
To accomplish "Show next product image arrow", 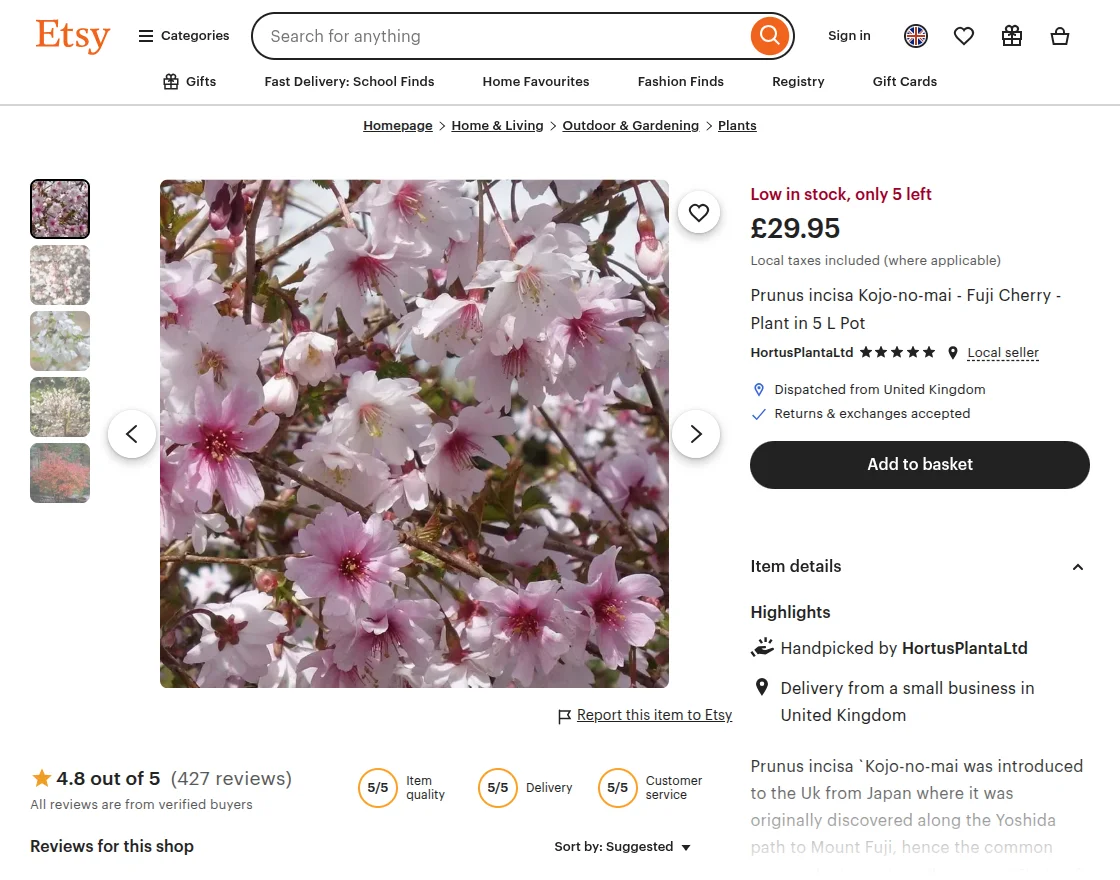I will pyautogui.click(x=696, y=434).
